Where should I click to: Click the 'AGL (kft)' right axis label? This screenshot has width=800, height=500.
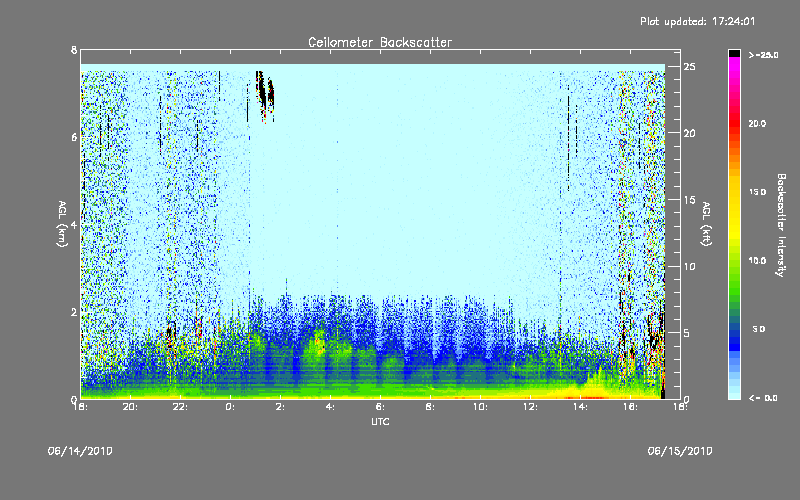[x=706, y=224]
